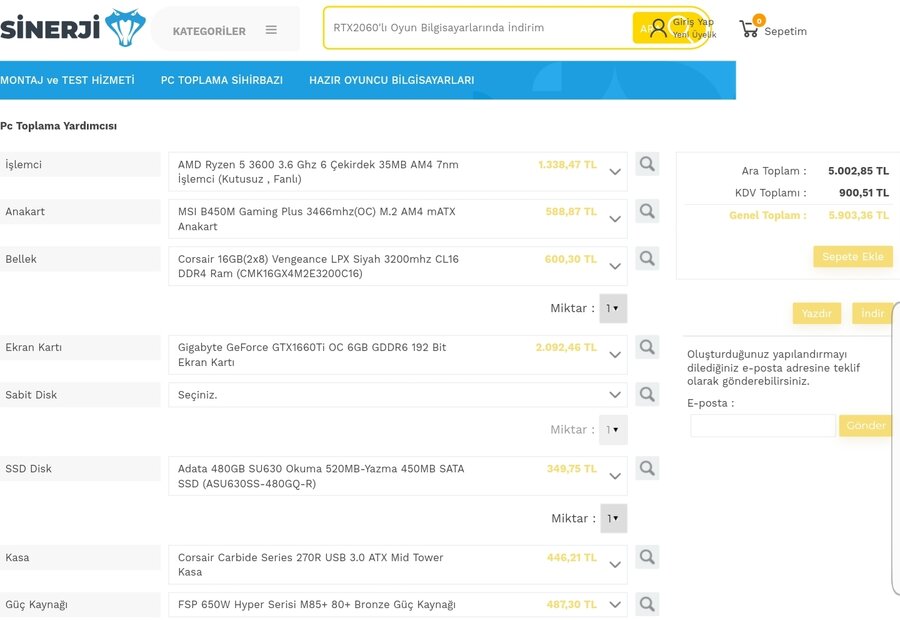Viewport: 900px width, 620px height.
Task: Open PC Toplama Sihirbazı menu item
Action: click(x=222, y=80)
